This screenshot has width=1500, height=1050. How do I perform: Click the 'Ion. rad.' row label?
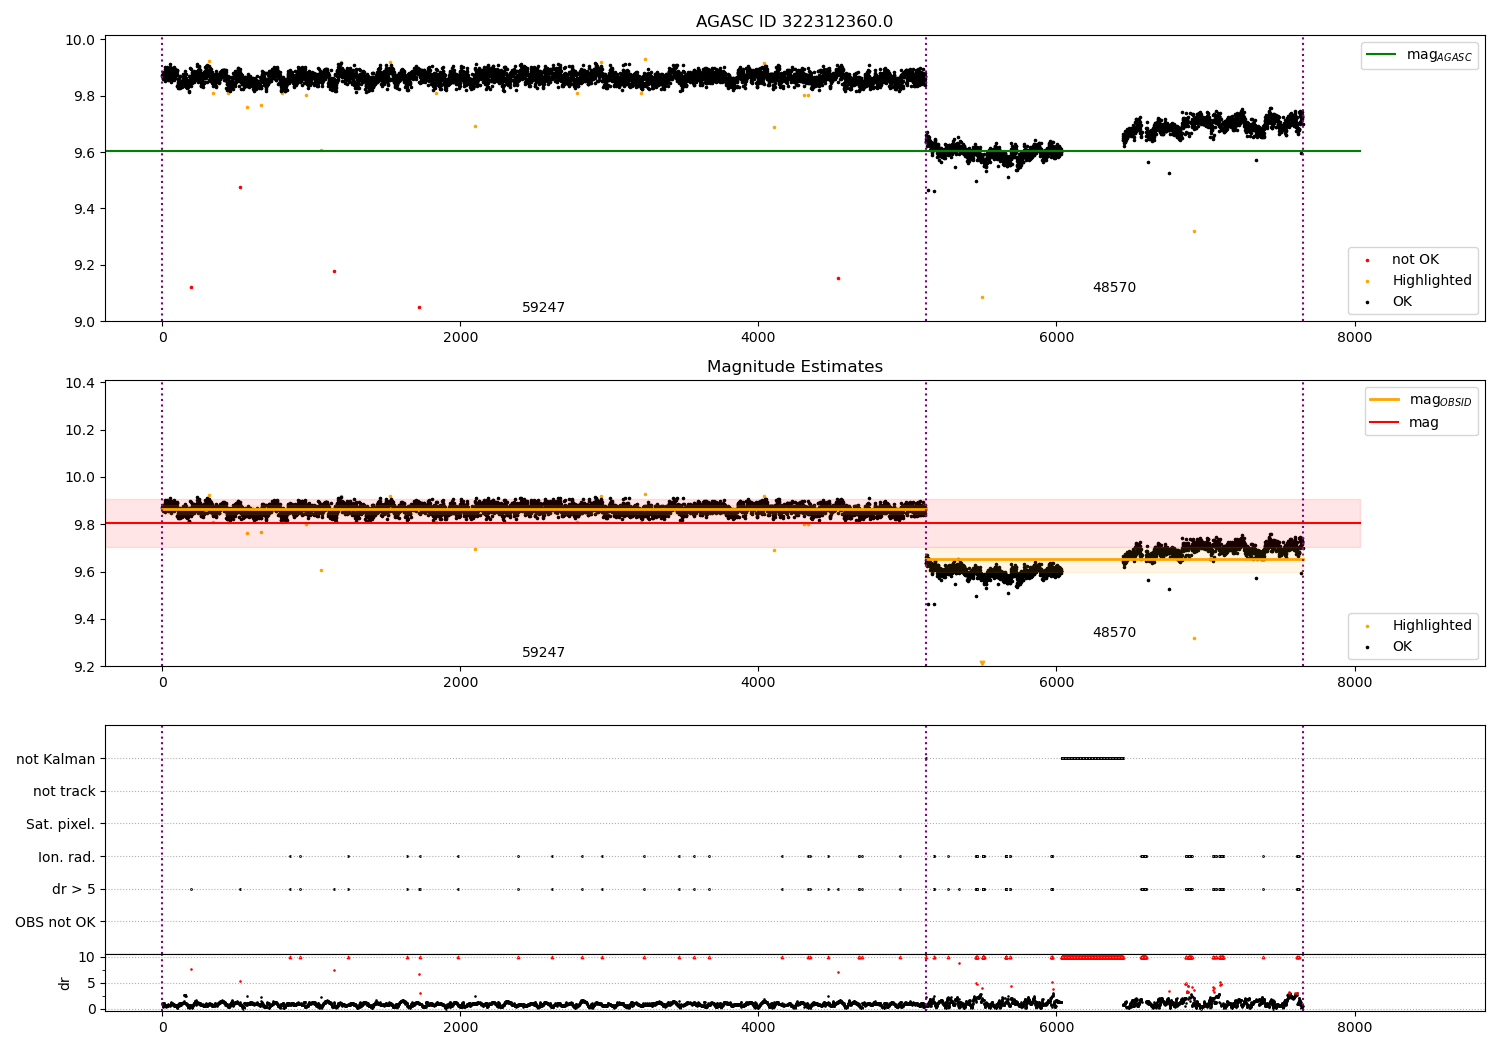pyautogui.click(x=67, y=857)
